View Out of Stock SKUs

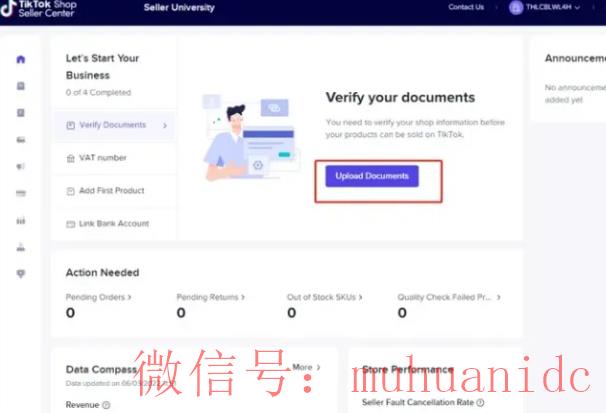pyautogui.click(x=325, y=297)
